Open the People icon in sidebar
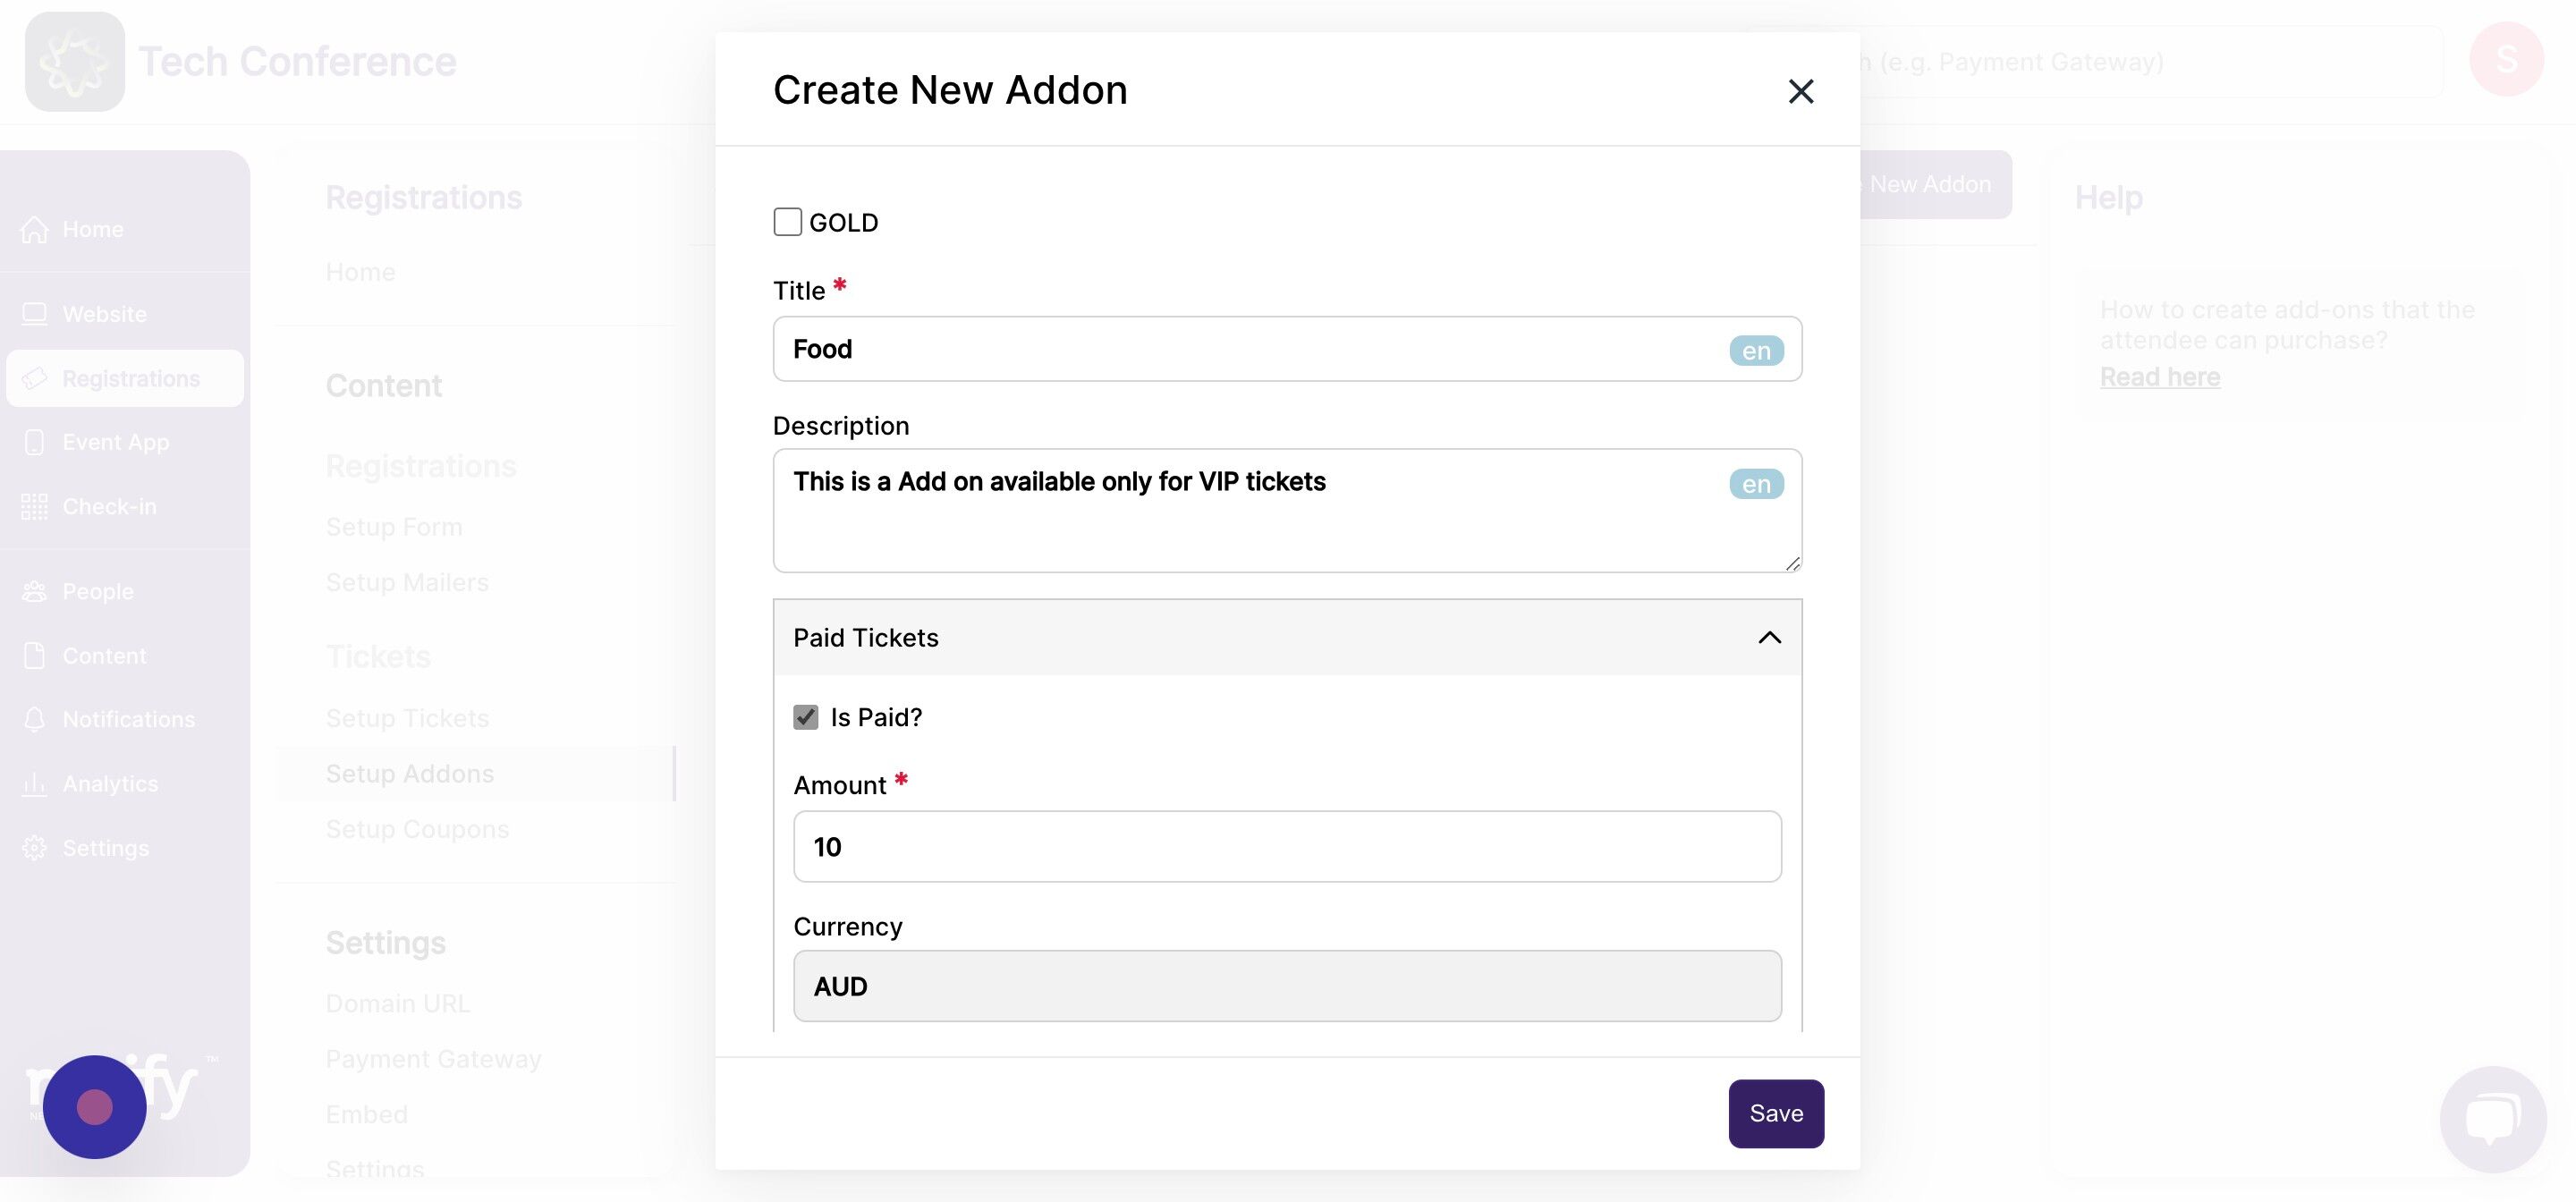Screen dimensions: 2576x1202 (34, 591)
